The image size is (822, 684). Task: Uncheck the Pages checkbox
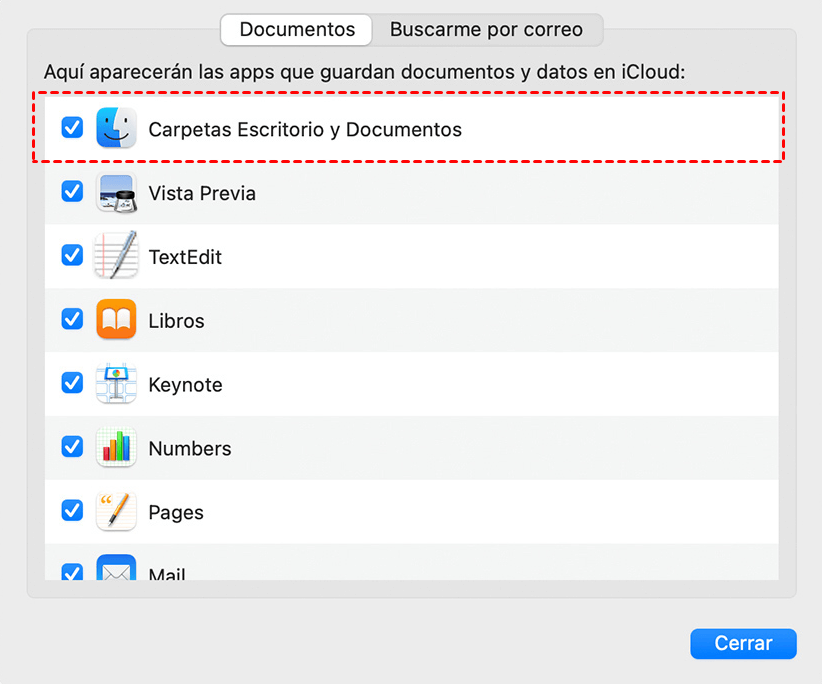[72, 512]
